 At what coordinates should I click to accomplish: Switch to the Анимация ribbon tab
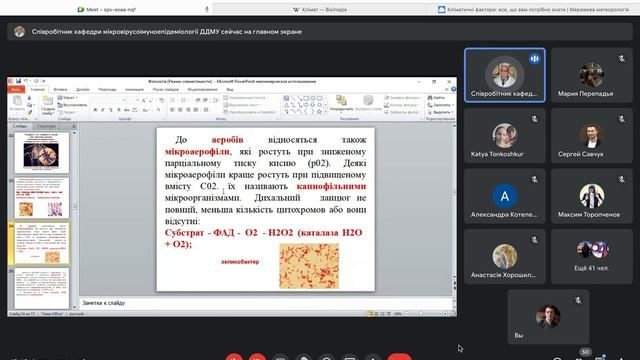click(134, 89)
